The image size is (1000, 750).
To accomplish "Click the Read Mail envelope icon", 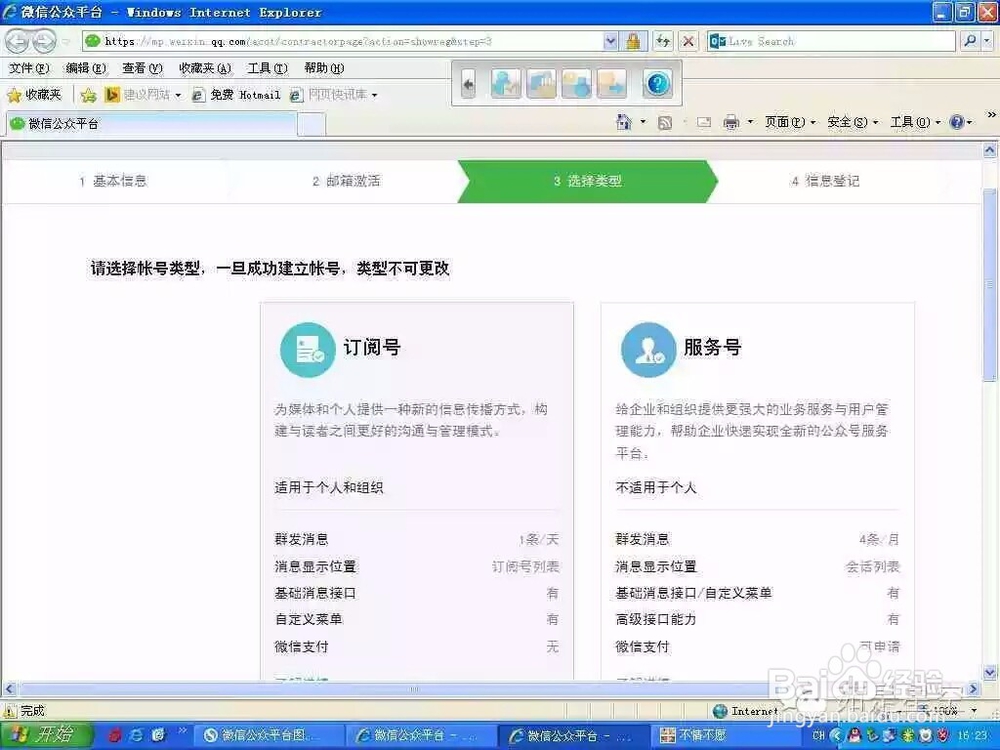I will click(704, 122).
